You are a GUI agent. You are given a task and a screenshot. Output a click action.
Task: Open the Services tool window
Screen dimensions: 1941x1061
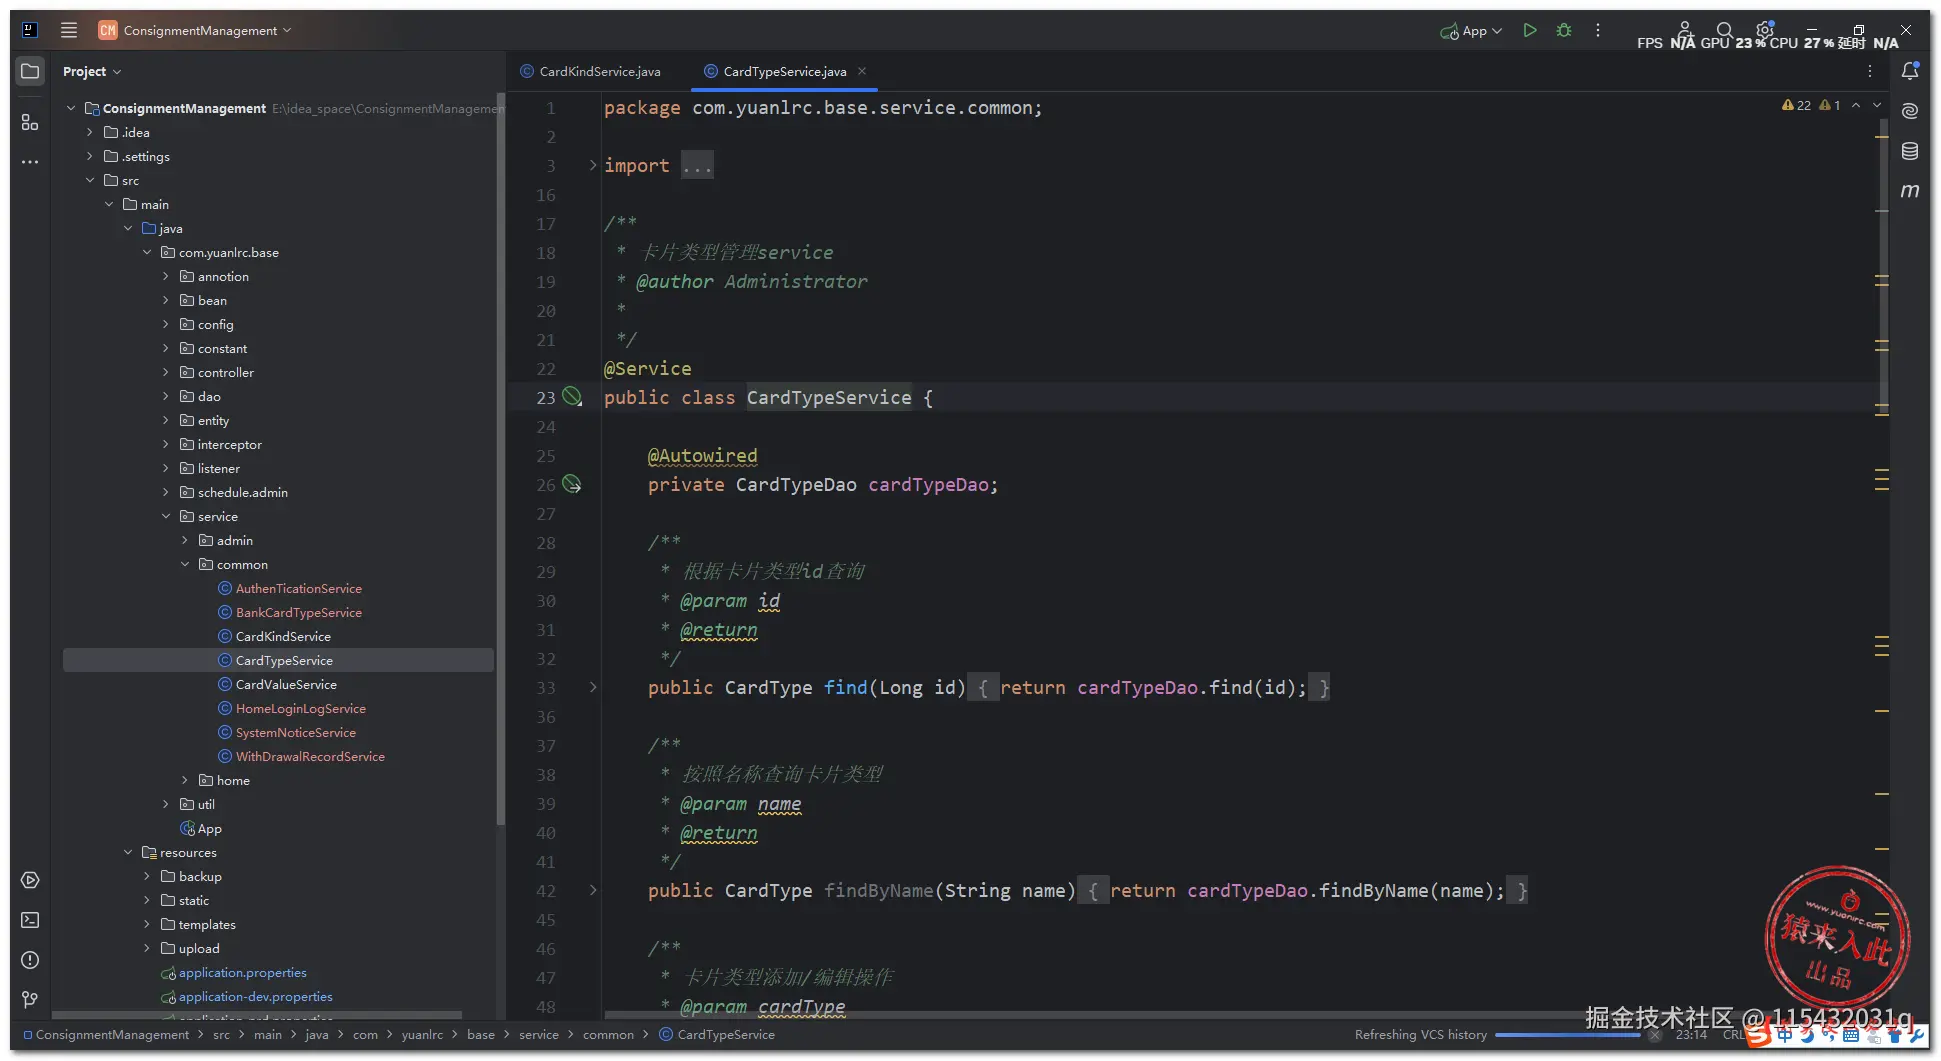pos(30,880)
